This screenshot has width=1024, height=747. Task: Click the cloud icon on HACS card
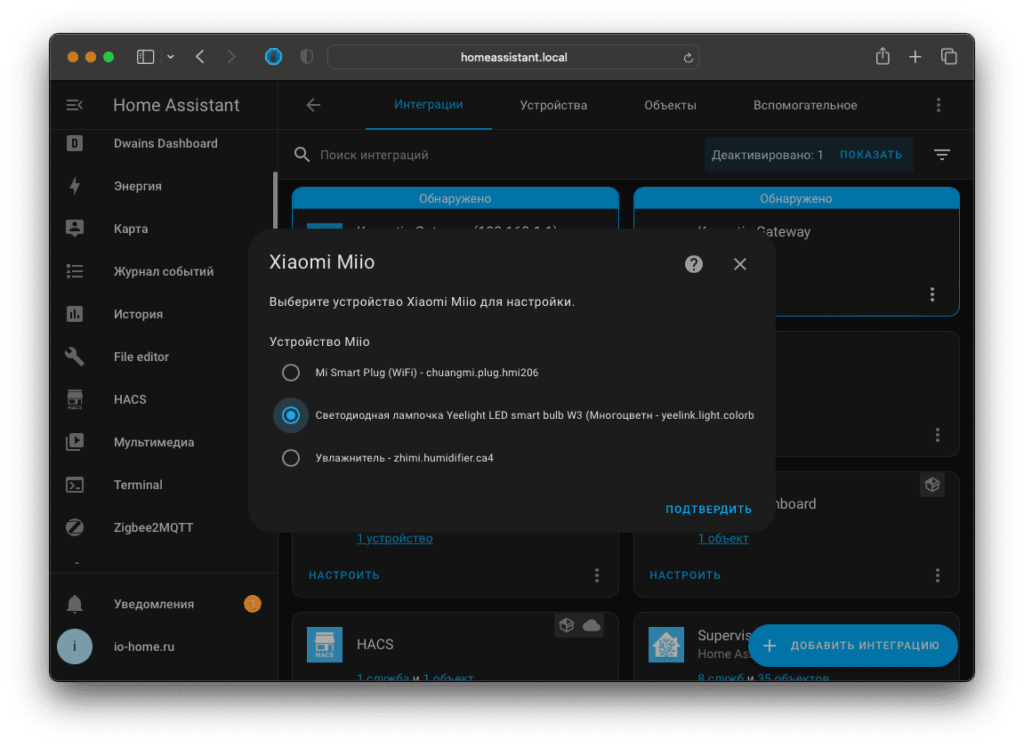coord(592,626)
